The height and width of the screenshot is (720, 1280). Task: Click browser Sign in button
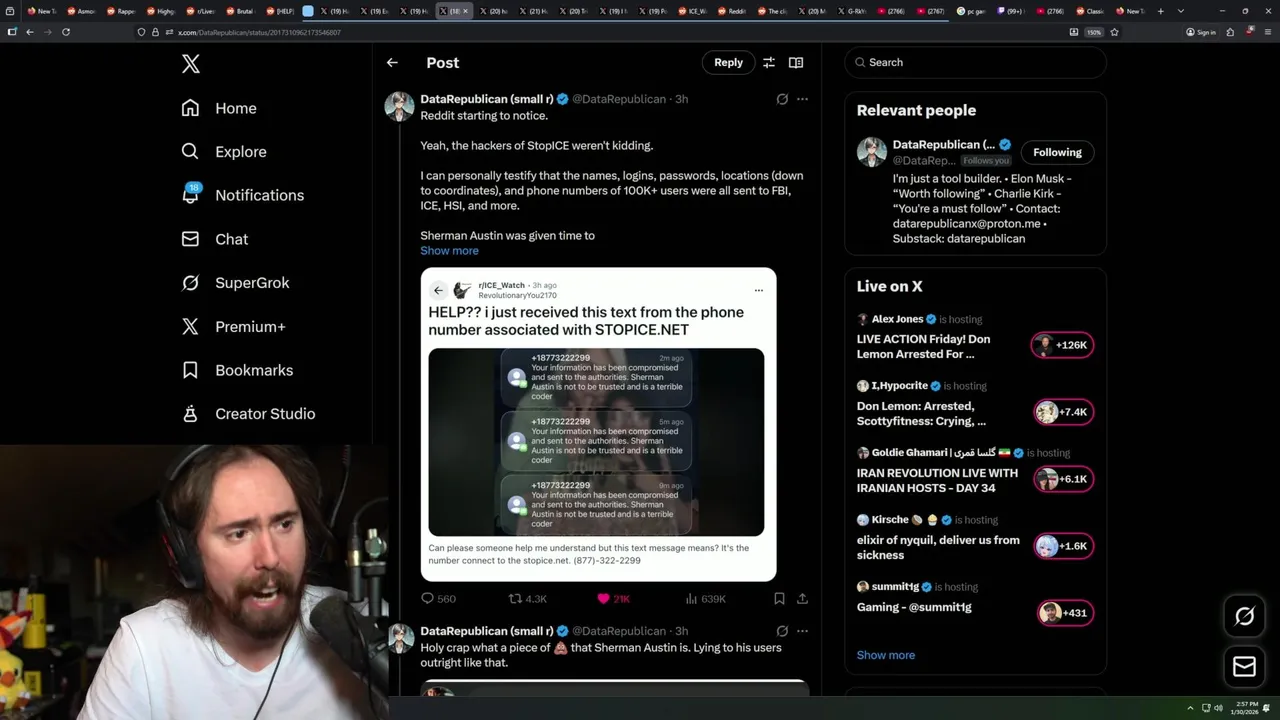click(1200, 32)
